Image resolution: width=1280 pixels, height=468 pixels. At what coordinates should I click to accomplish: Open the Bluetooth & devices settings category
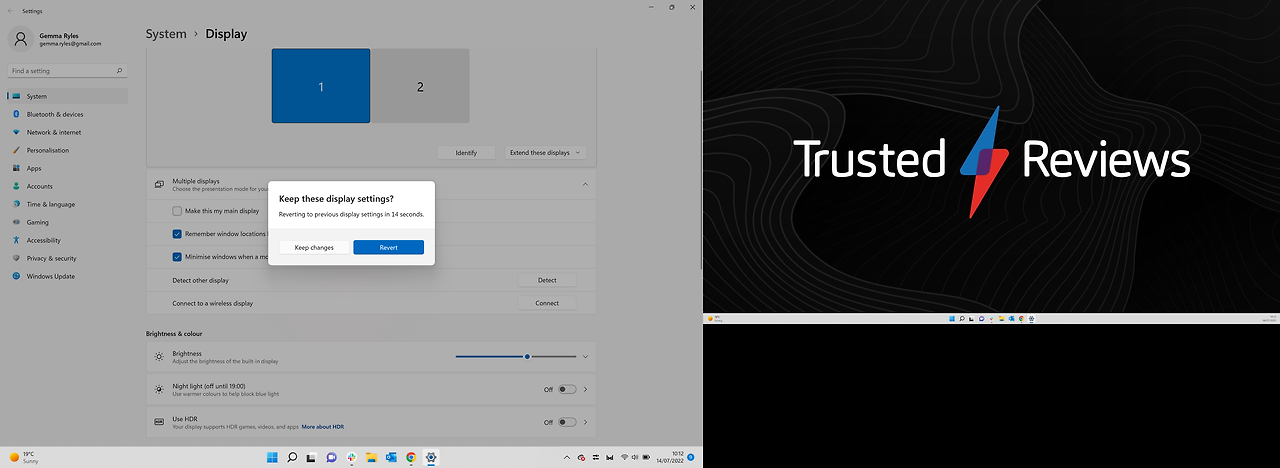[68, 114]
